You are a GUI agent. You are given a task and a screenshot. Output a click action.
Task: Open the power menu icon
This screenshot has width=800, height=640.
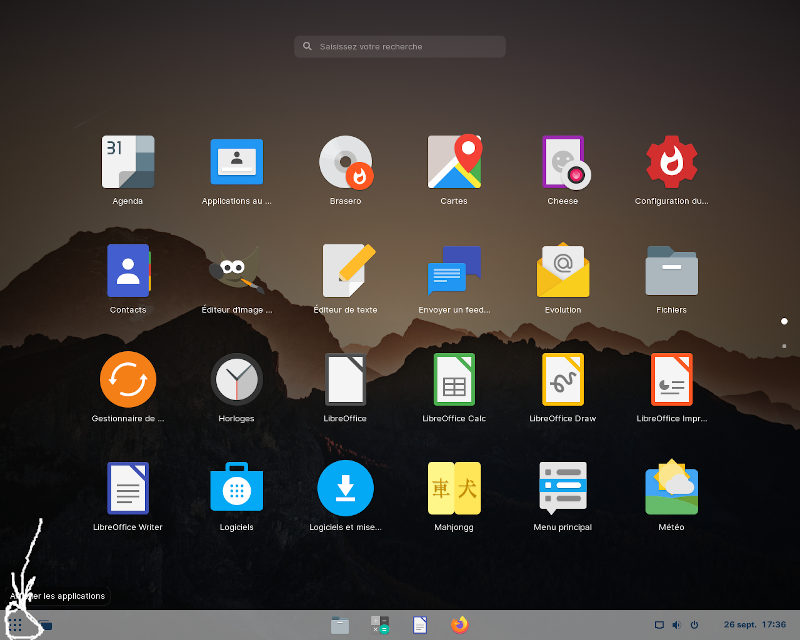click(694, 625)
